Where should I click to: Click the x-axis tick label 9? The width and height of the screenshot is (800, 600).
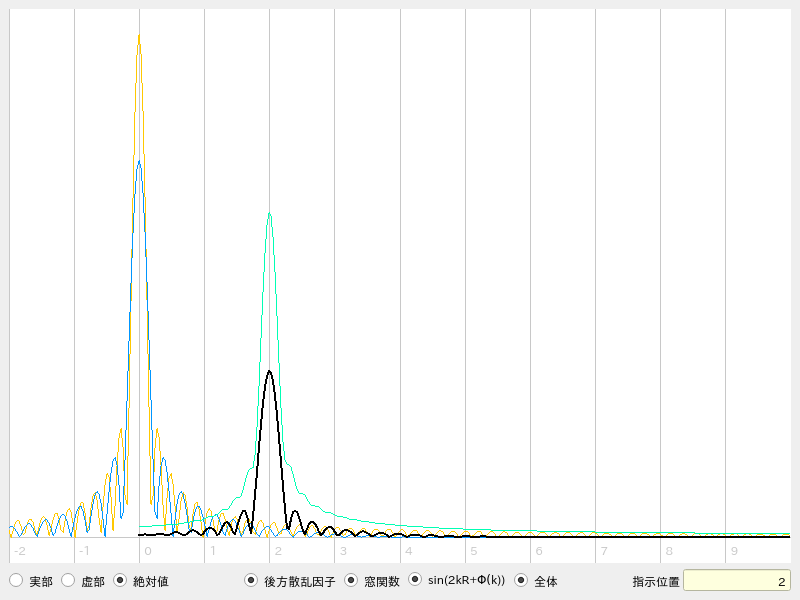tap(733, 551)
